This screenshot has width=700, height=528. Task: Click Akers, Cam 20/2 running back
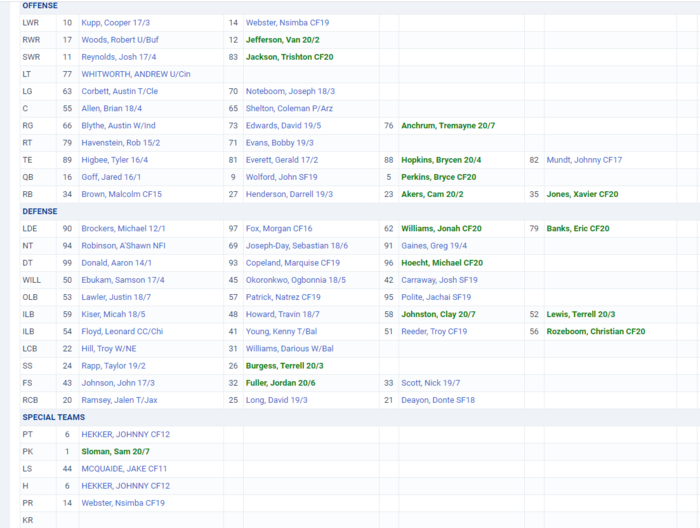pyautogui.click(x=432, y=194)
